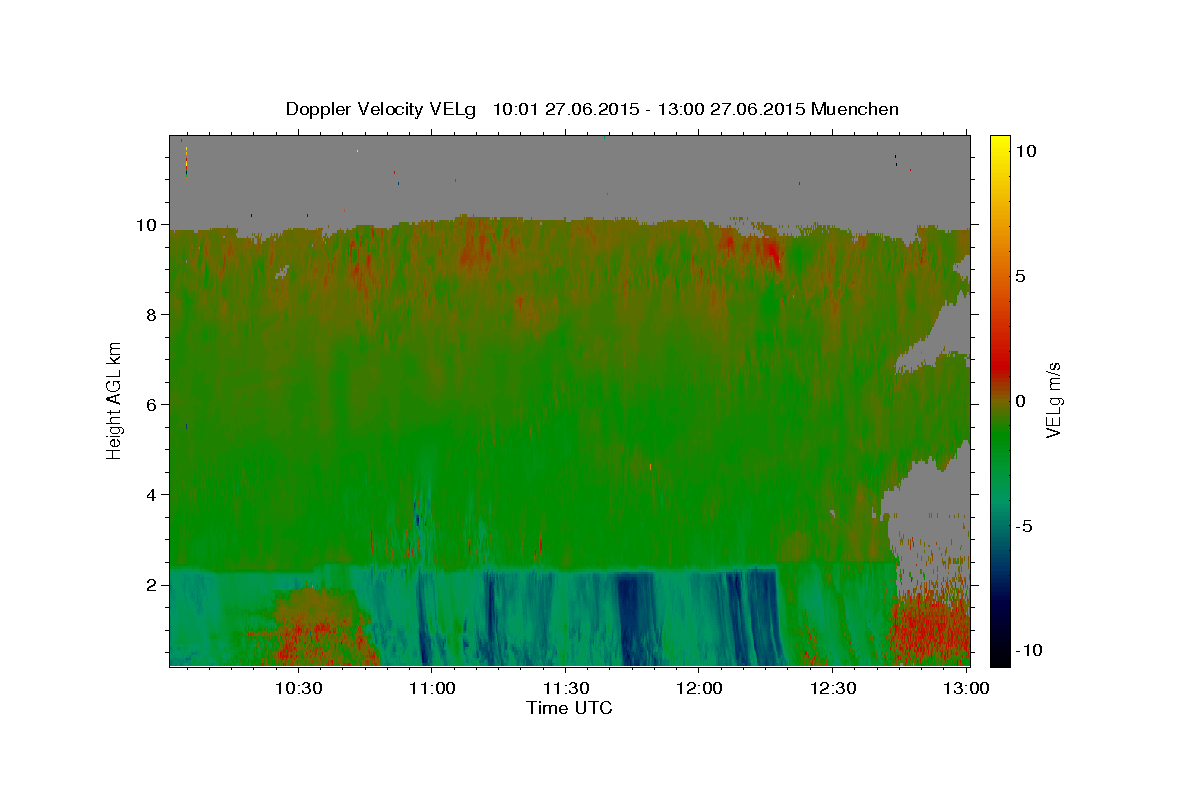Click the plot title 'Doppler Velocity VELg'

click(x=383, y=109)
